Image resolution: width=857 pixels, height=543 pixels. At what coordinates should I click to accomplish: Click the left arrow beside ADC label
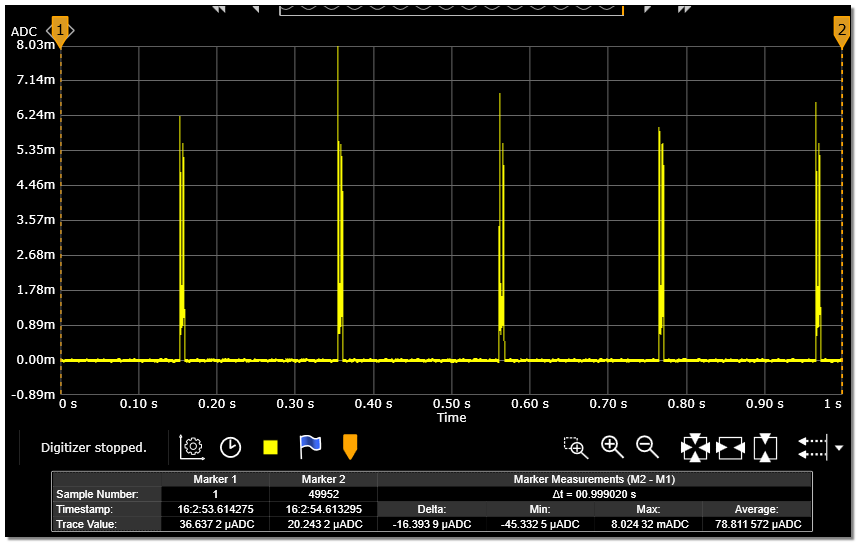pyautogui.click(x=49, y=32)
